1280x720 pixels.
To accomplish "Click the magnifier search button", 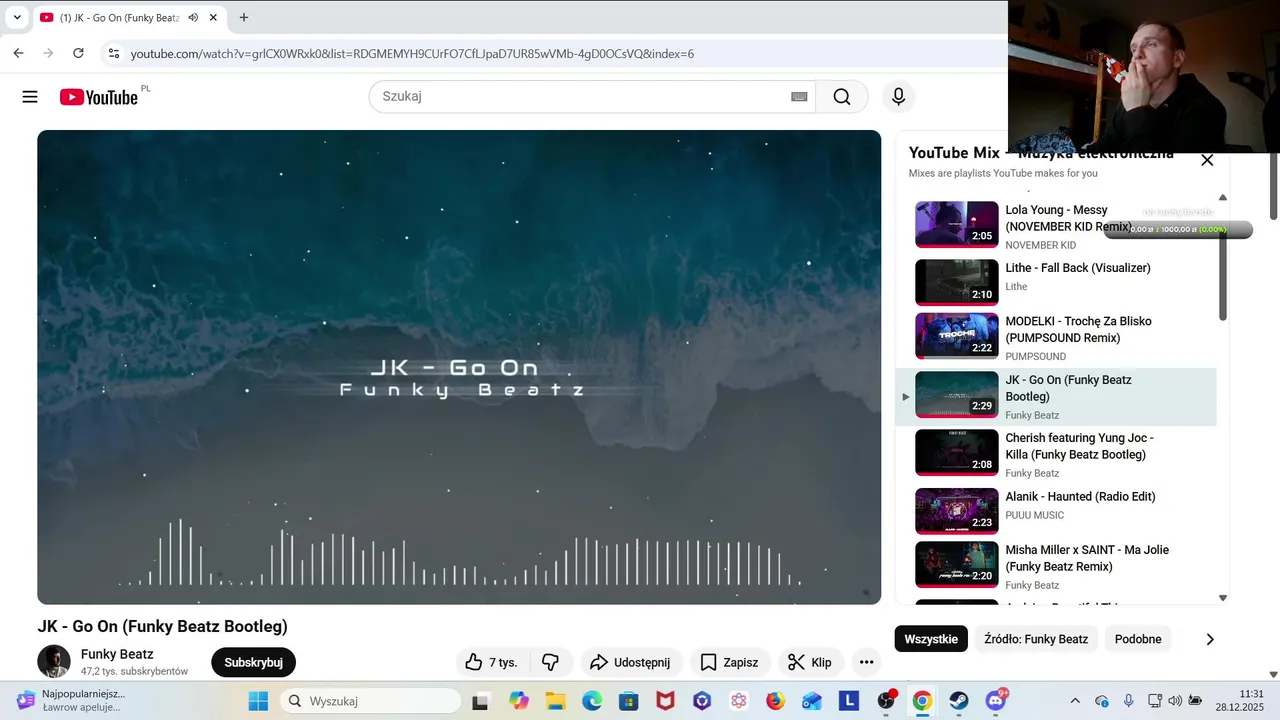I will click(842, 97).
